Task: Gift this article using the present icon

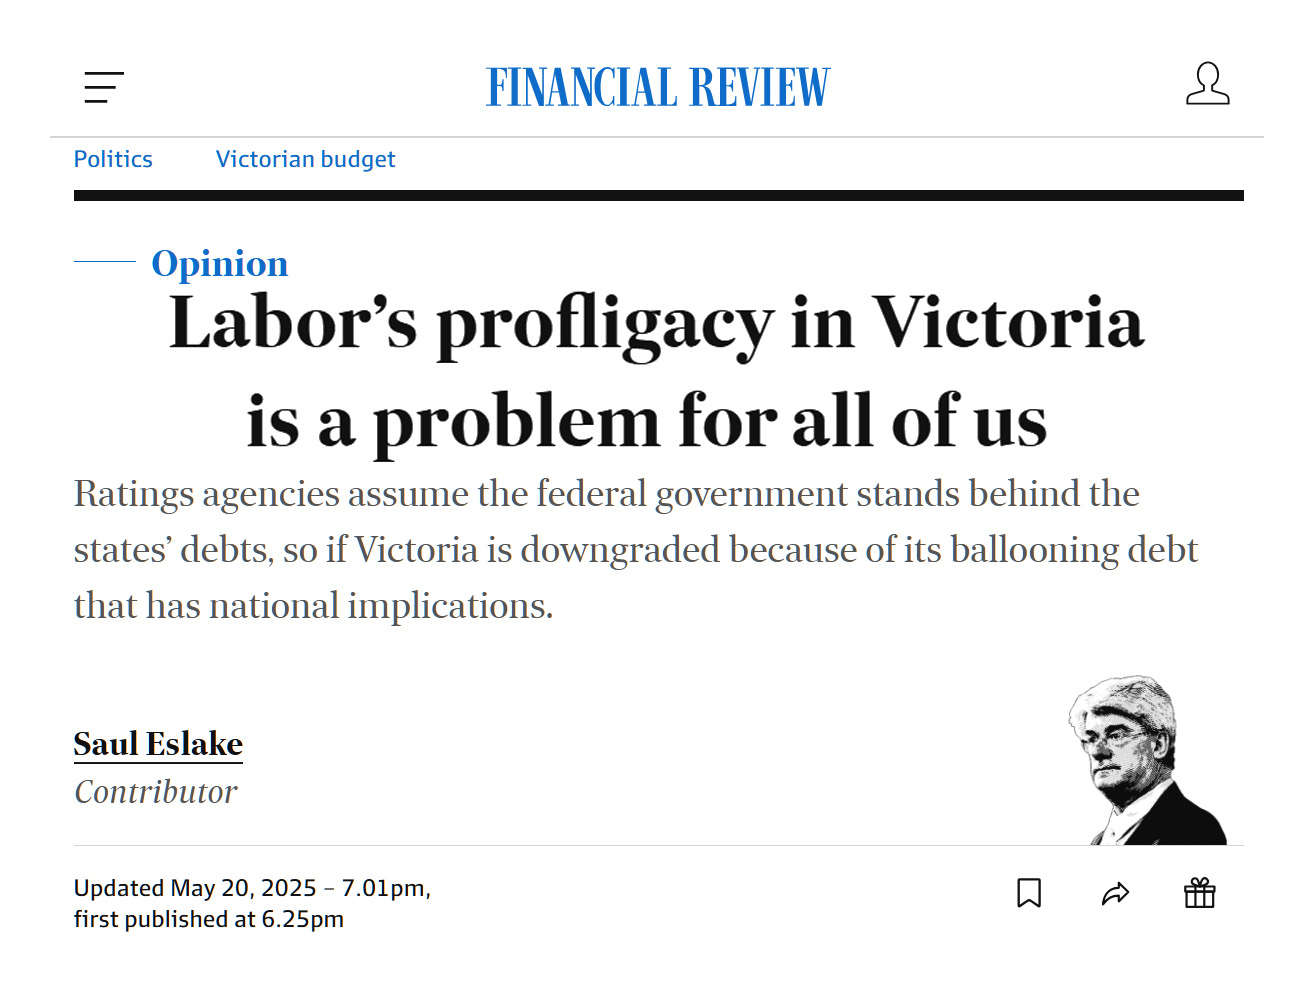Action: click(1199, 893)
